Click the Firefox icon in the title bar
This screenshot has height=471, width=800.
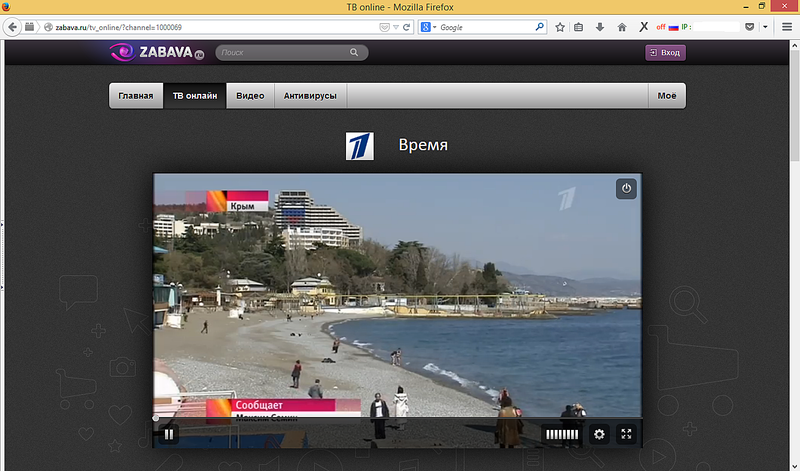(6, 7)
